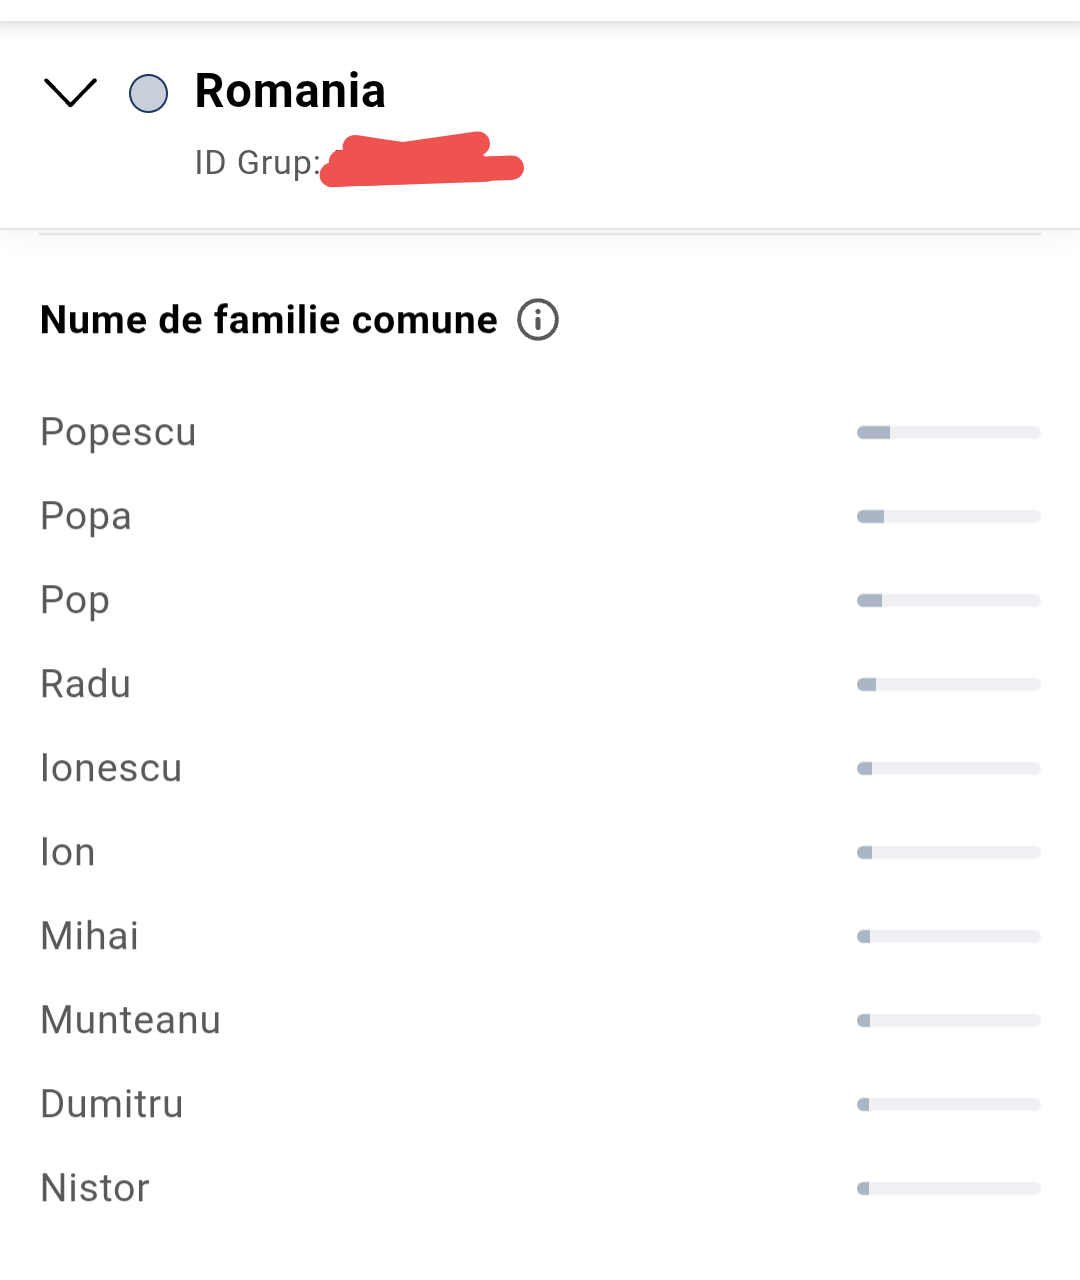Screen dimensions: 1080x1280
Task: Open the Ionescu surname entry
Action: pos(111,768)
